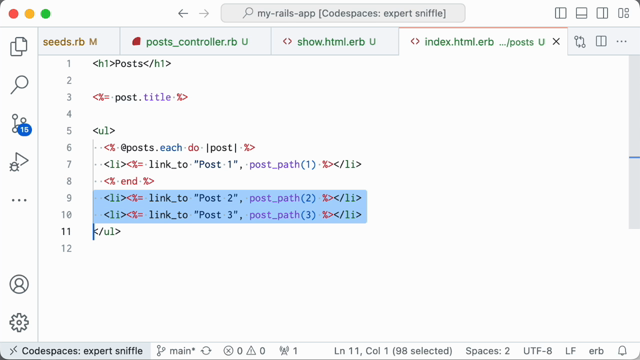Toggle the bottom panel layout icon
The height and width of the screenshot is (360, 640).
coord(581,13)
